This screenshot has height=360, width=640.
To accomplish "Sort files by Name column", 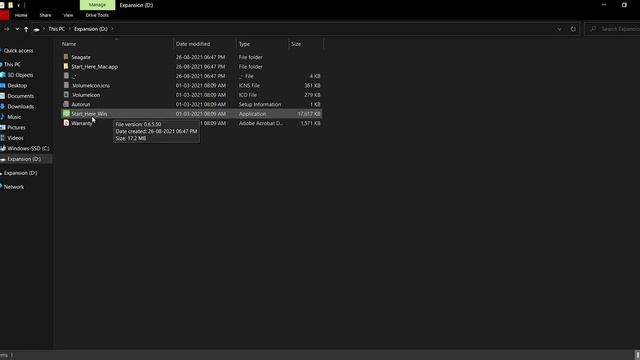I will pos(69,44).
